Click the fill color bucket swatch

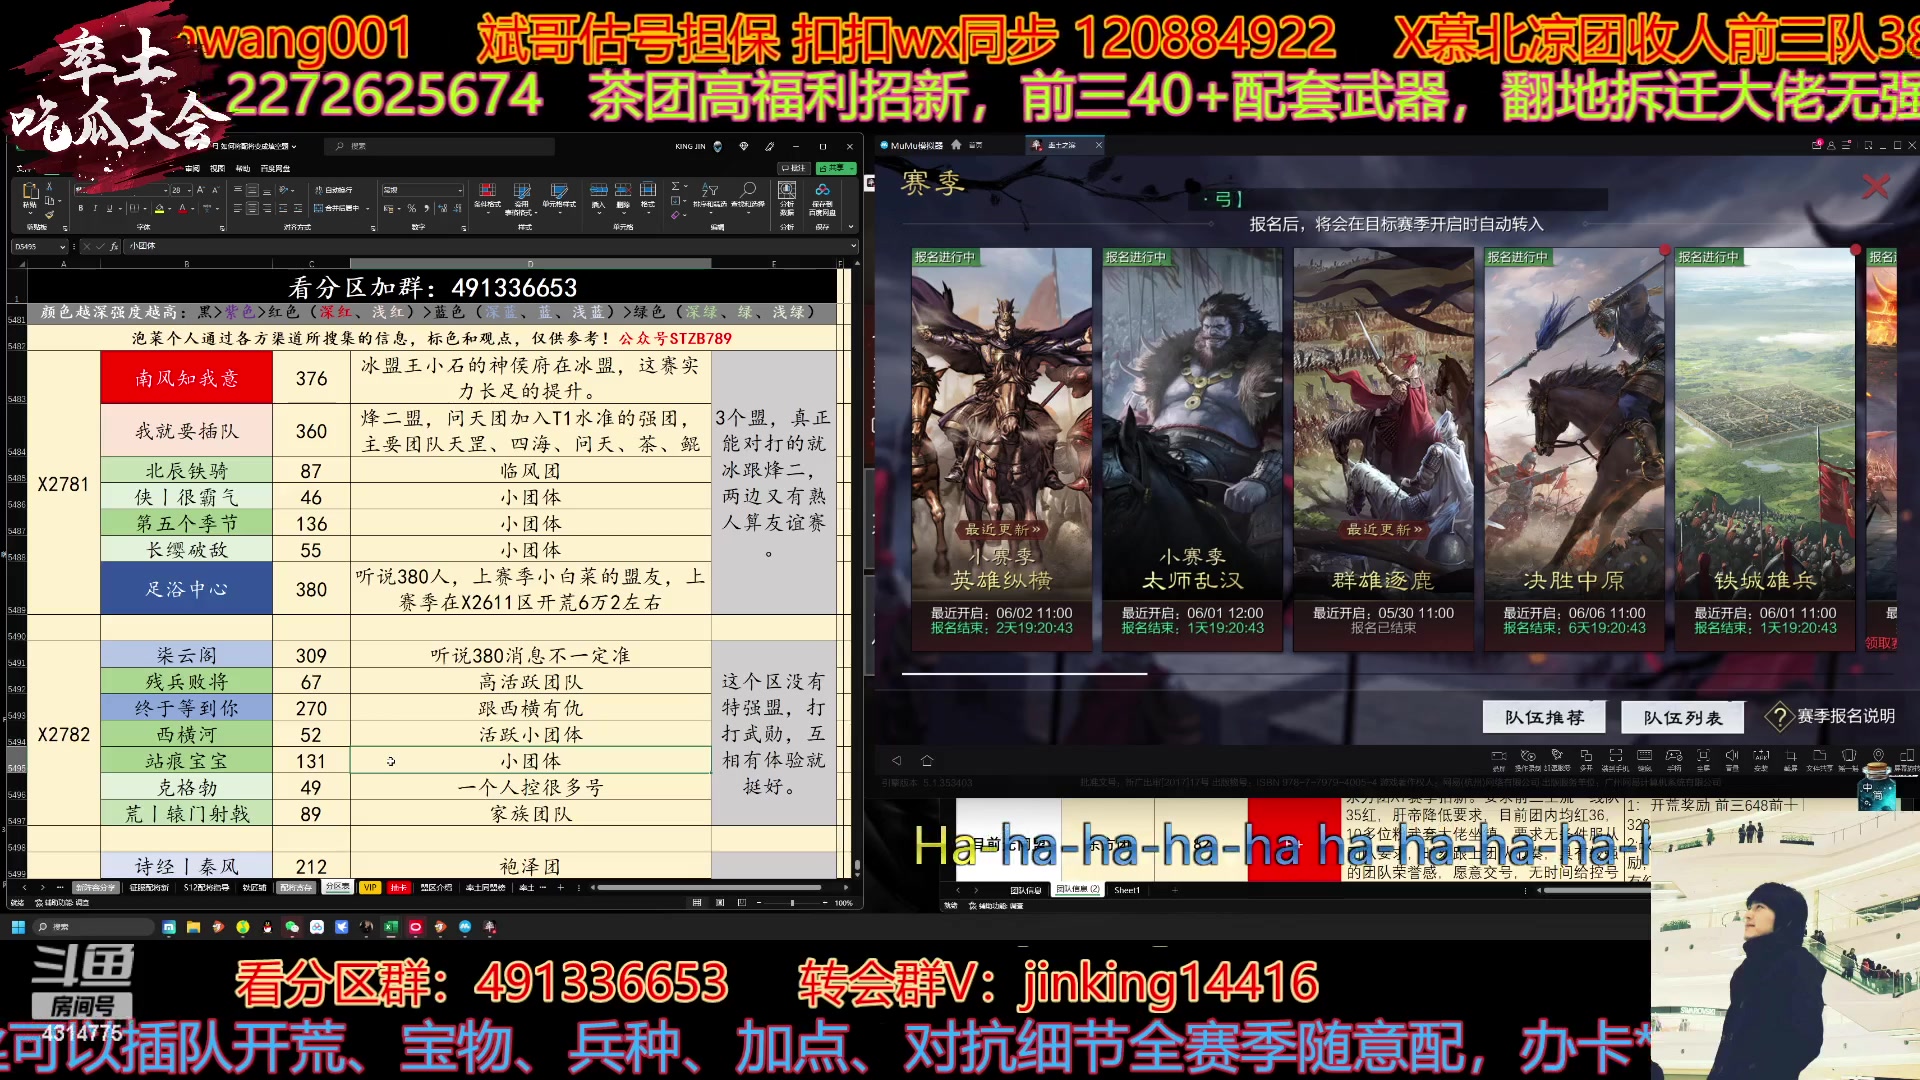point(159,209)
